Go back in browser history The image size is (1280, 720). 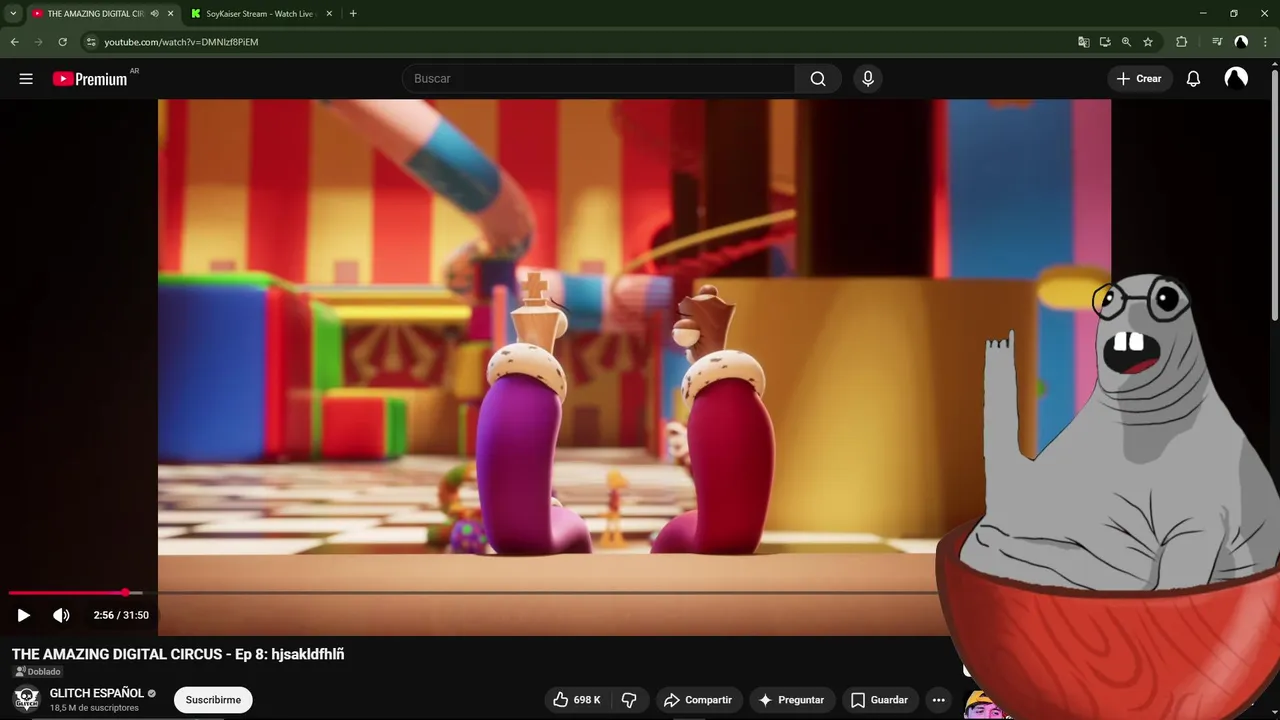15,42
